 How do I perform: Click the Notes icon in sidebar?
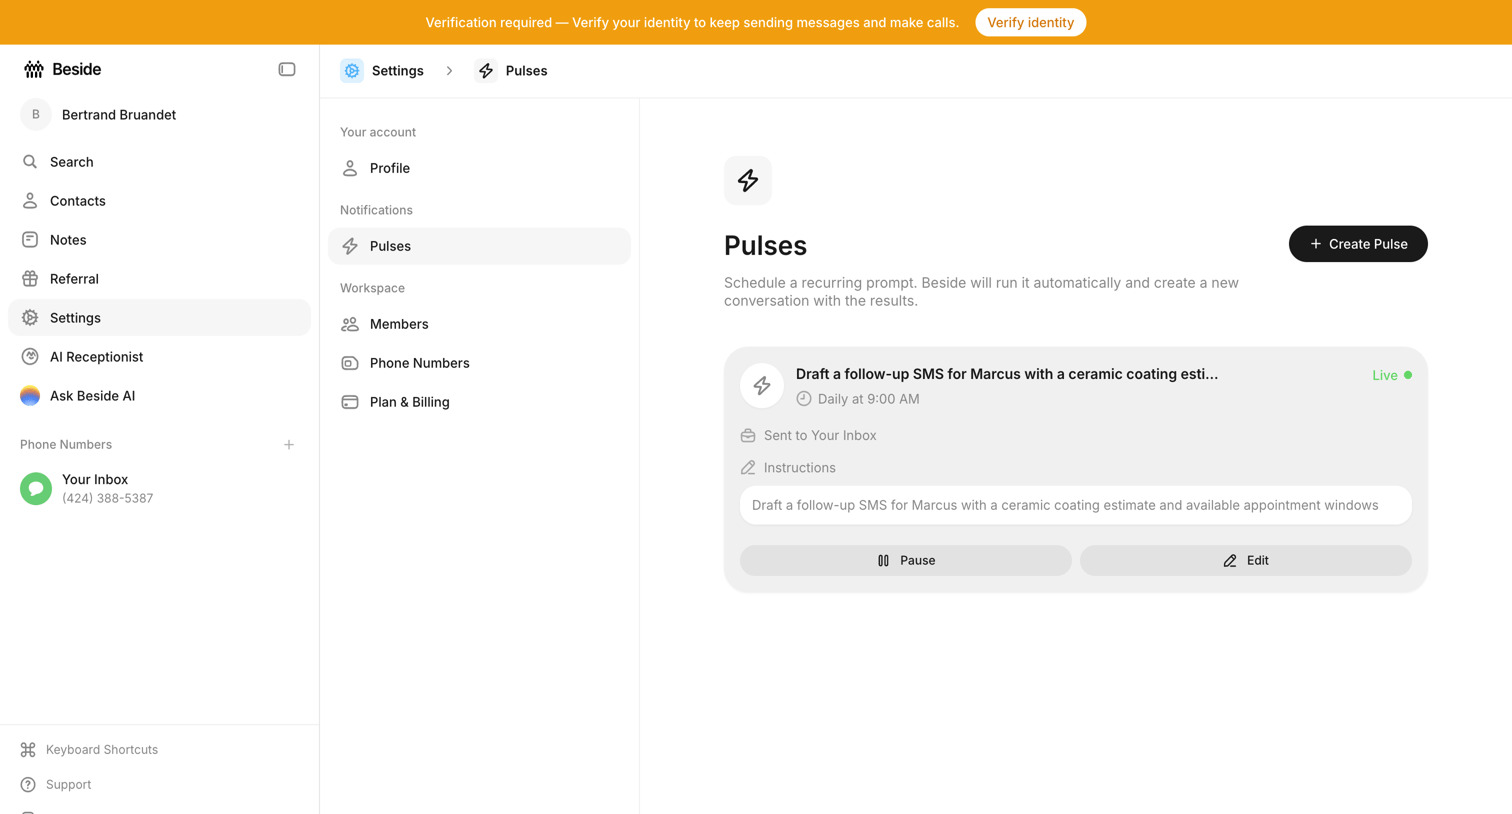30,240
